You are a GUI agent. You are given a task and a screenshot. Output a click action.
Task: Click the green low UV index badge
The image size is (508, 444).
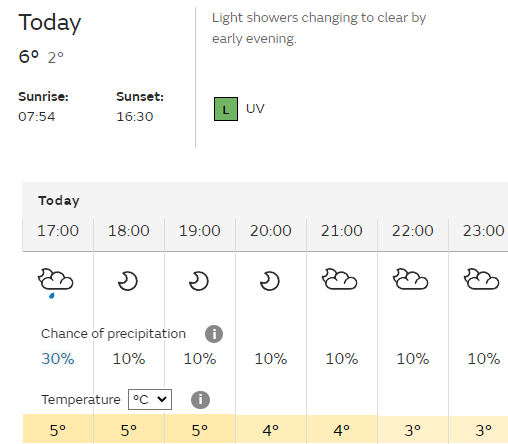click(x=226, y=109)
